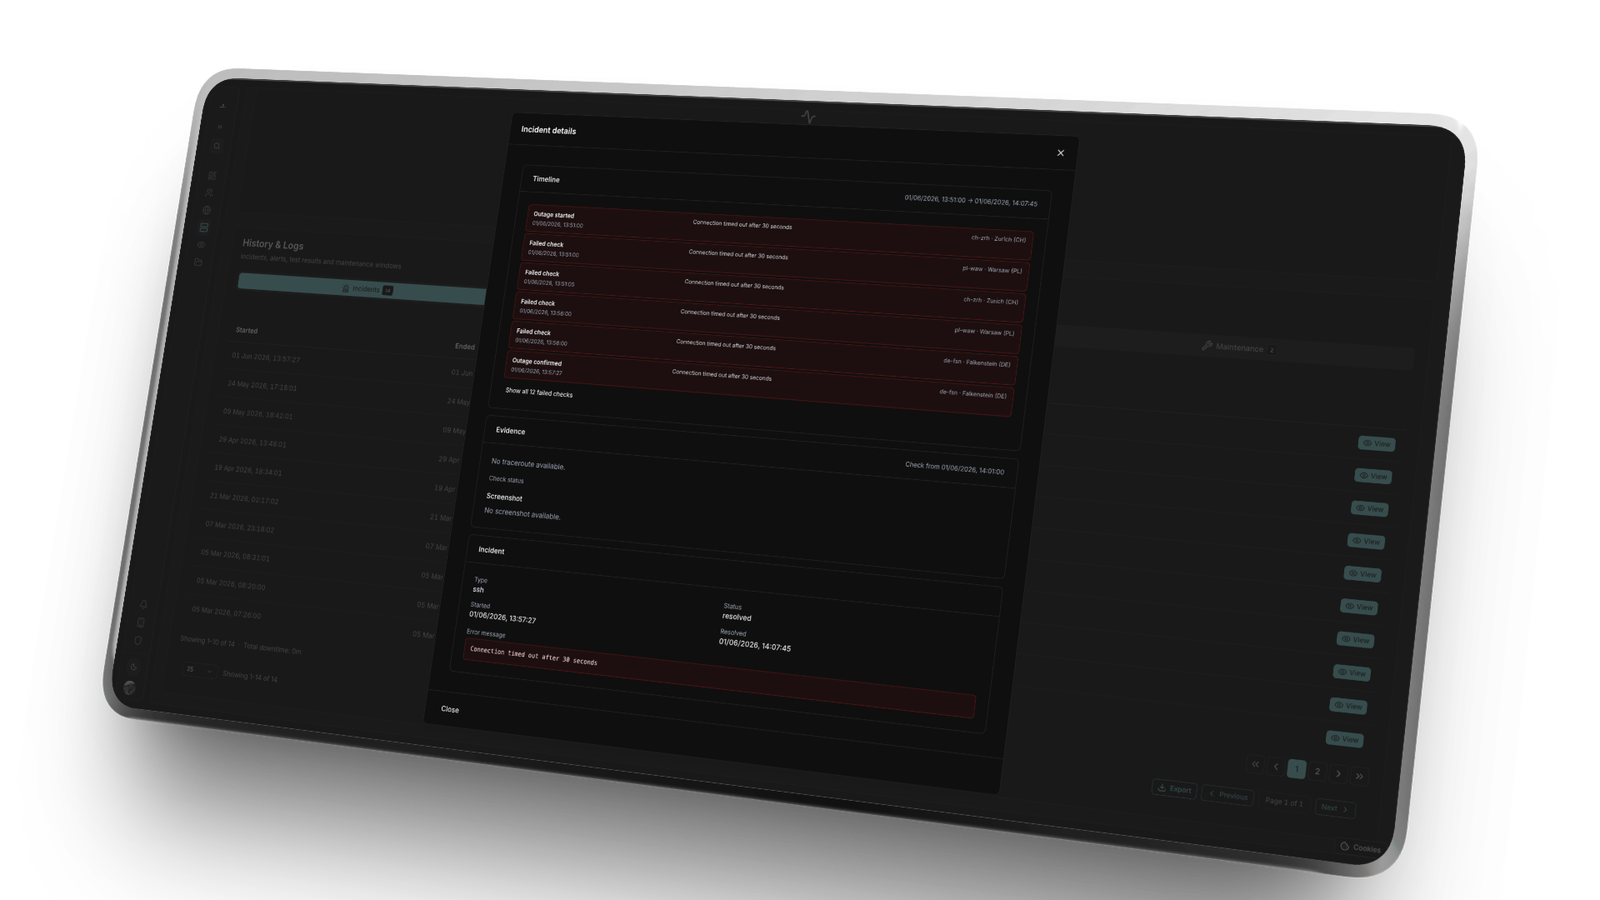Click the error message Connection timed out box
1600x900 pixels.
point(718,677)
